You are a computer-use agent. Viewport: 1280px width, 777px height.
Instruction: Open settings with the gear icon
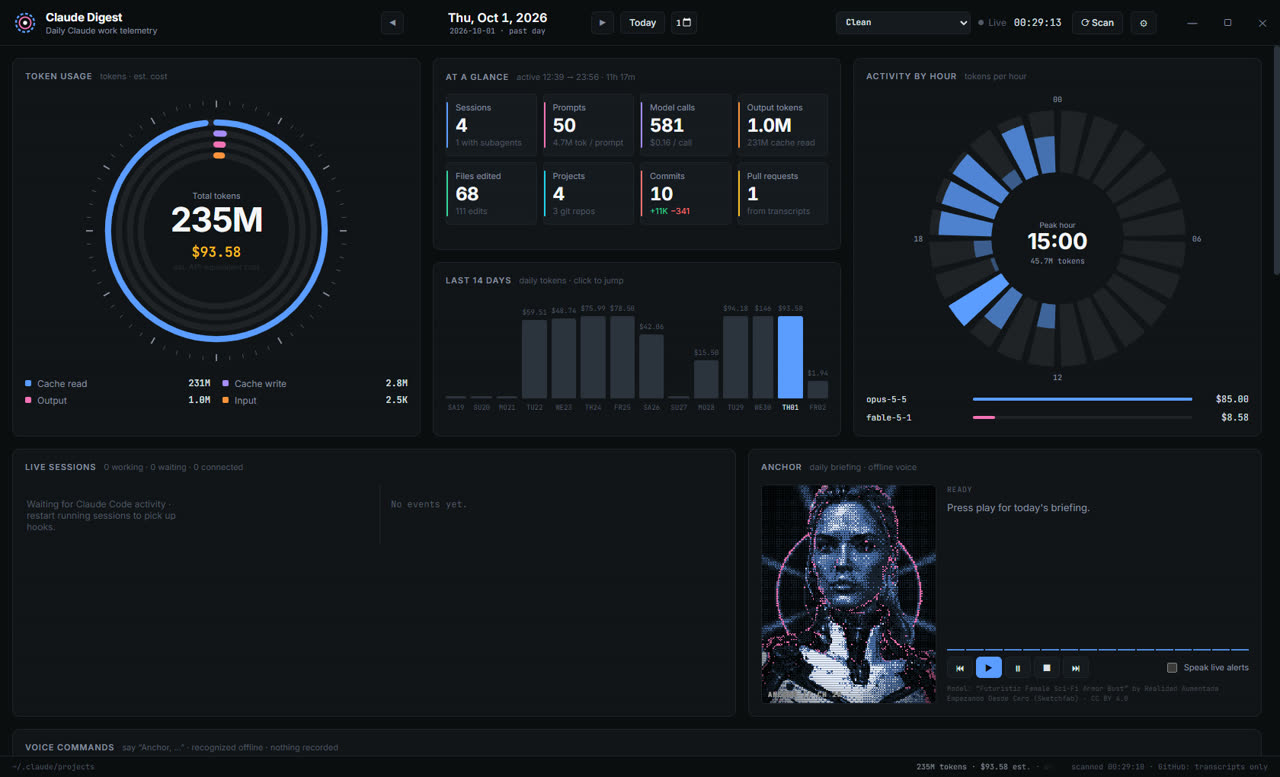[x=1143, y=22]
